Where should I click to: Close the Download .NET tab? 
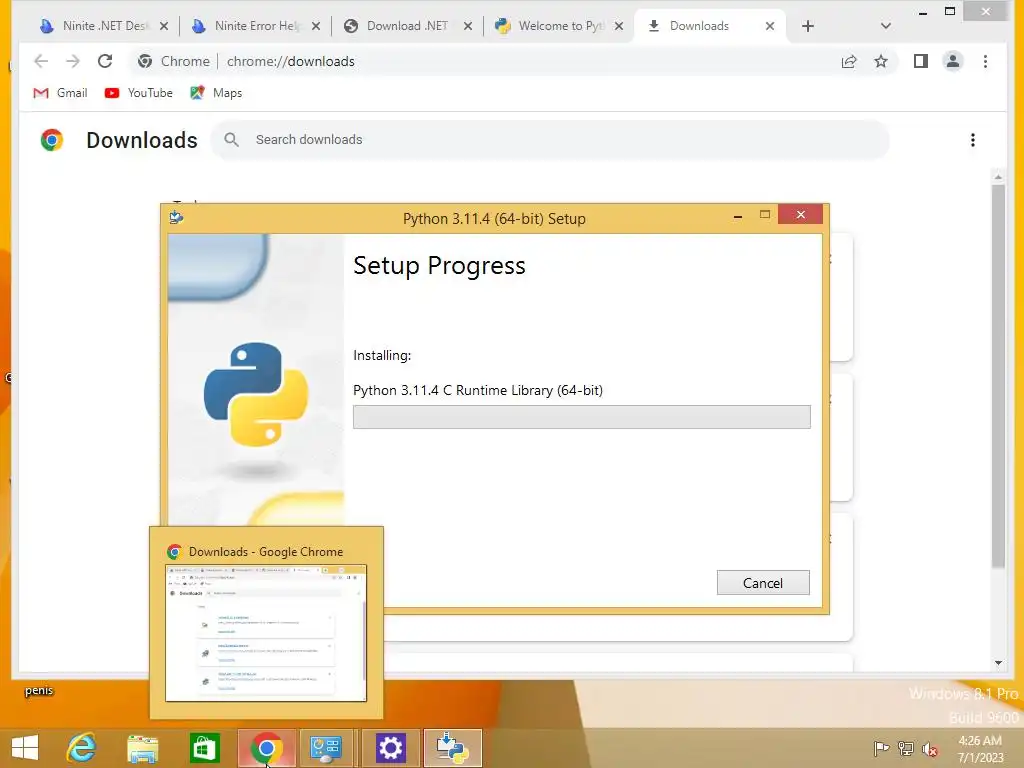(468, 26)
